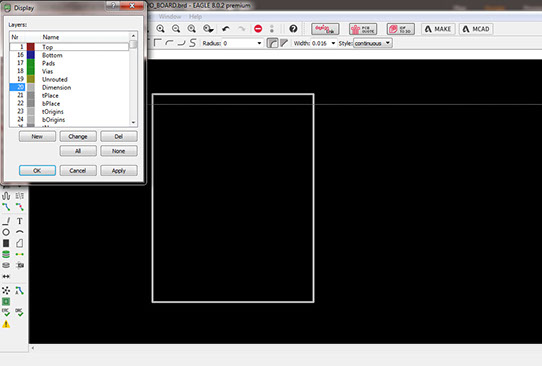
Task: Open the Errors warning triangle
Action: [x=6, y=324]
